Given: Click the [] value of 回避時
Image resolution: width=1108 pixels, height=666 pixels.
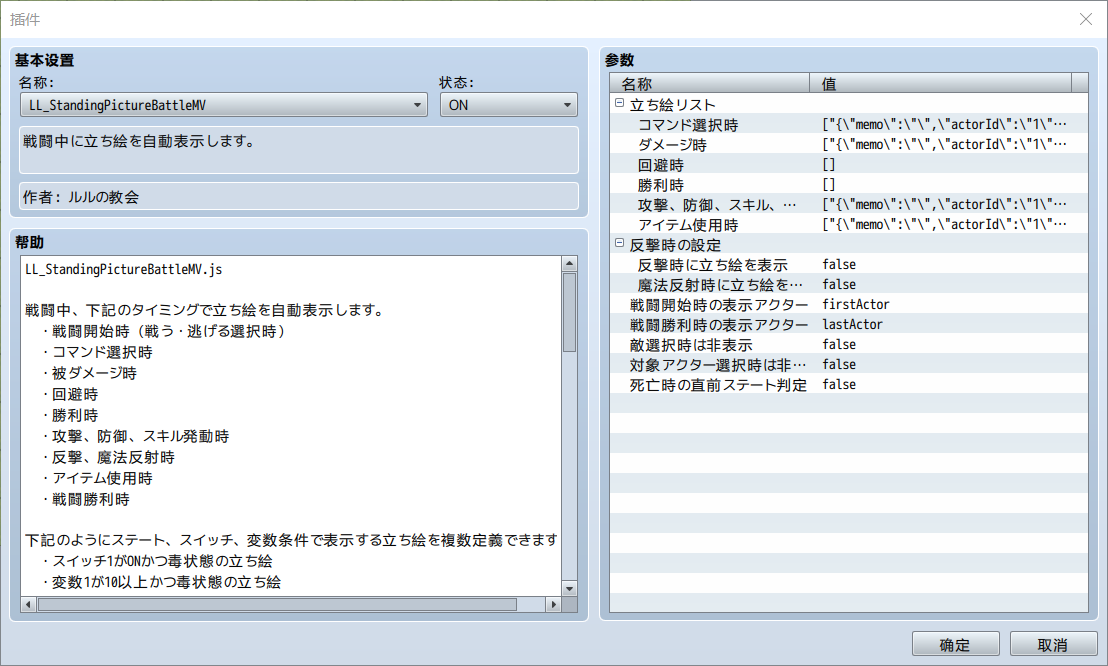Looking at the screenshot, I should click(x=829, y=165).
